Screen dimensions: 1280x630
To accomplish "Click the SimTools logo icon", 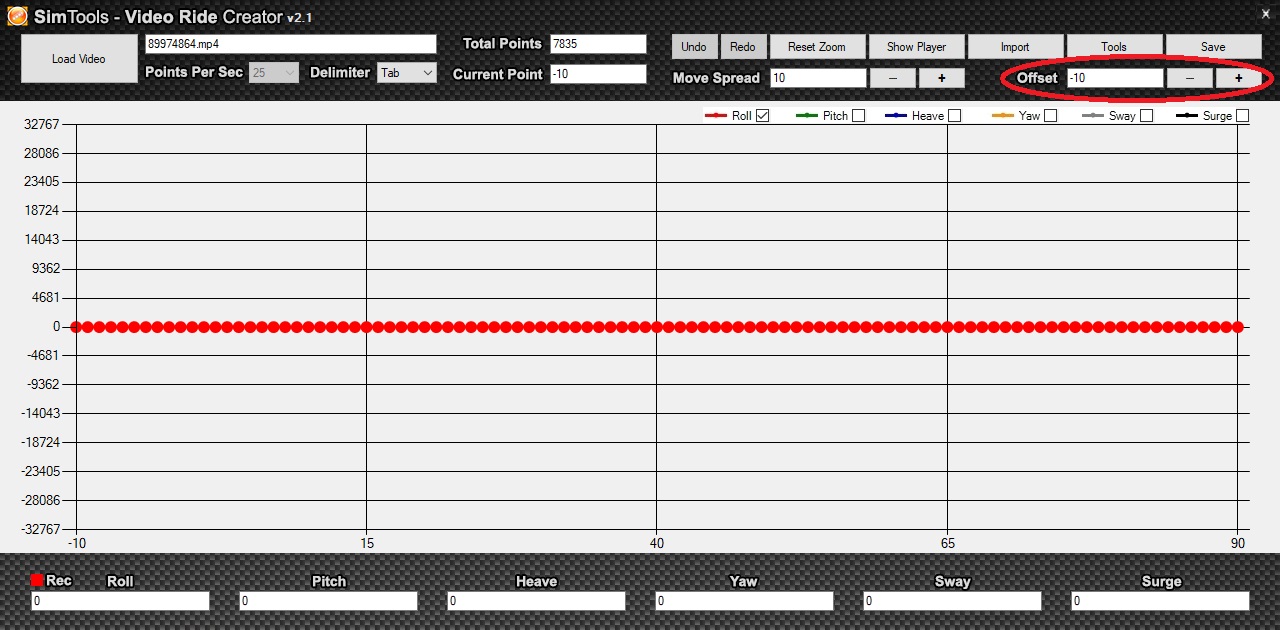I will (17, 17).
